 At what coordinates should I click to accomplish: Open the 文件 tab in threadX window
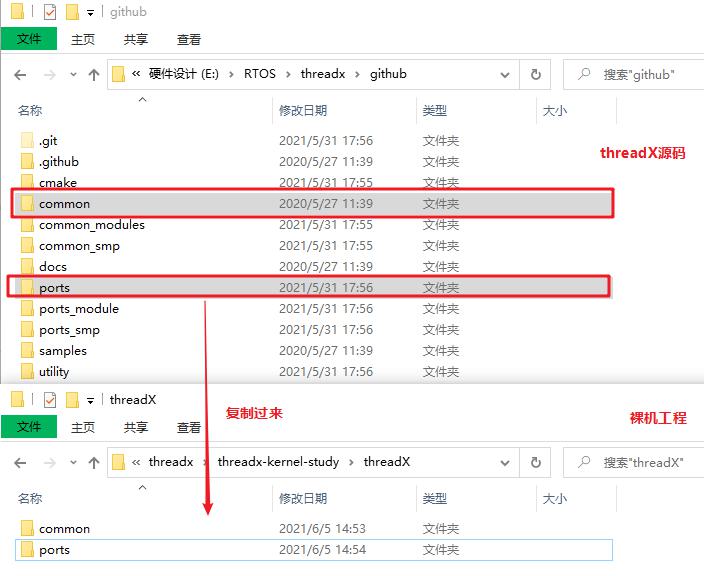(29, 427)
